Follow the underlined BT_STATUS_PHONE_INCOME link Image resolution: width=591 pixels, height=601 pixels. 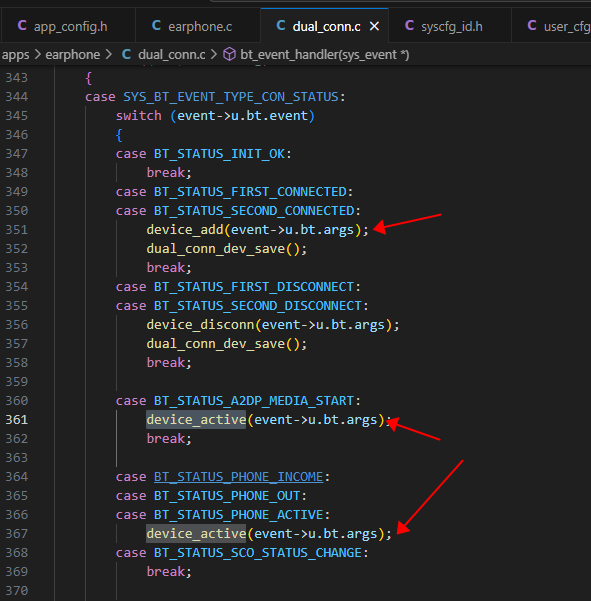click(x=238, y=476)
